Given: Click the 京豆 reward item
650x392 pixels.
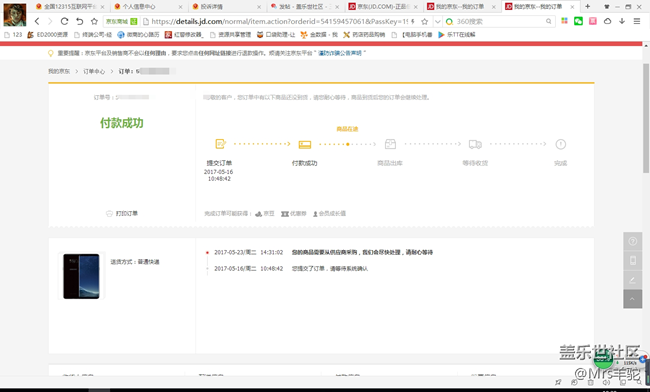Looking at the screenshot, I should (x=265, y=213).
